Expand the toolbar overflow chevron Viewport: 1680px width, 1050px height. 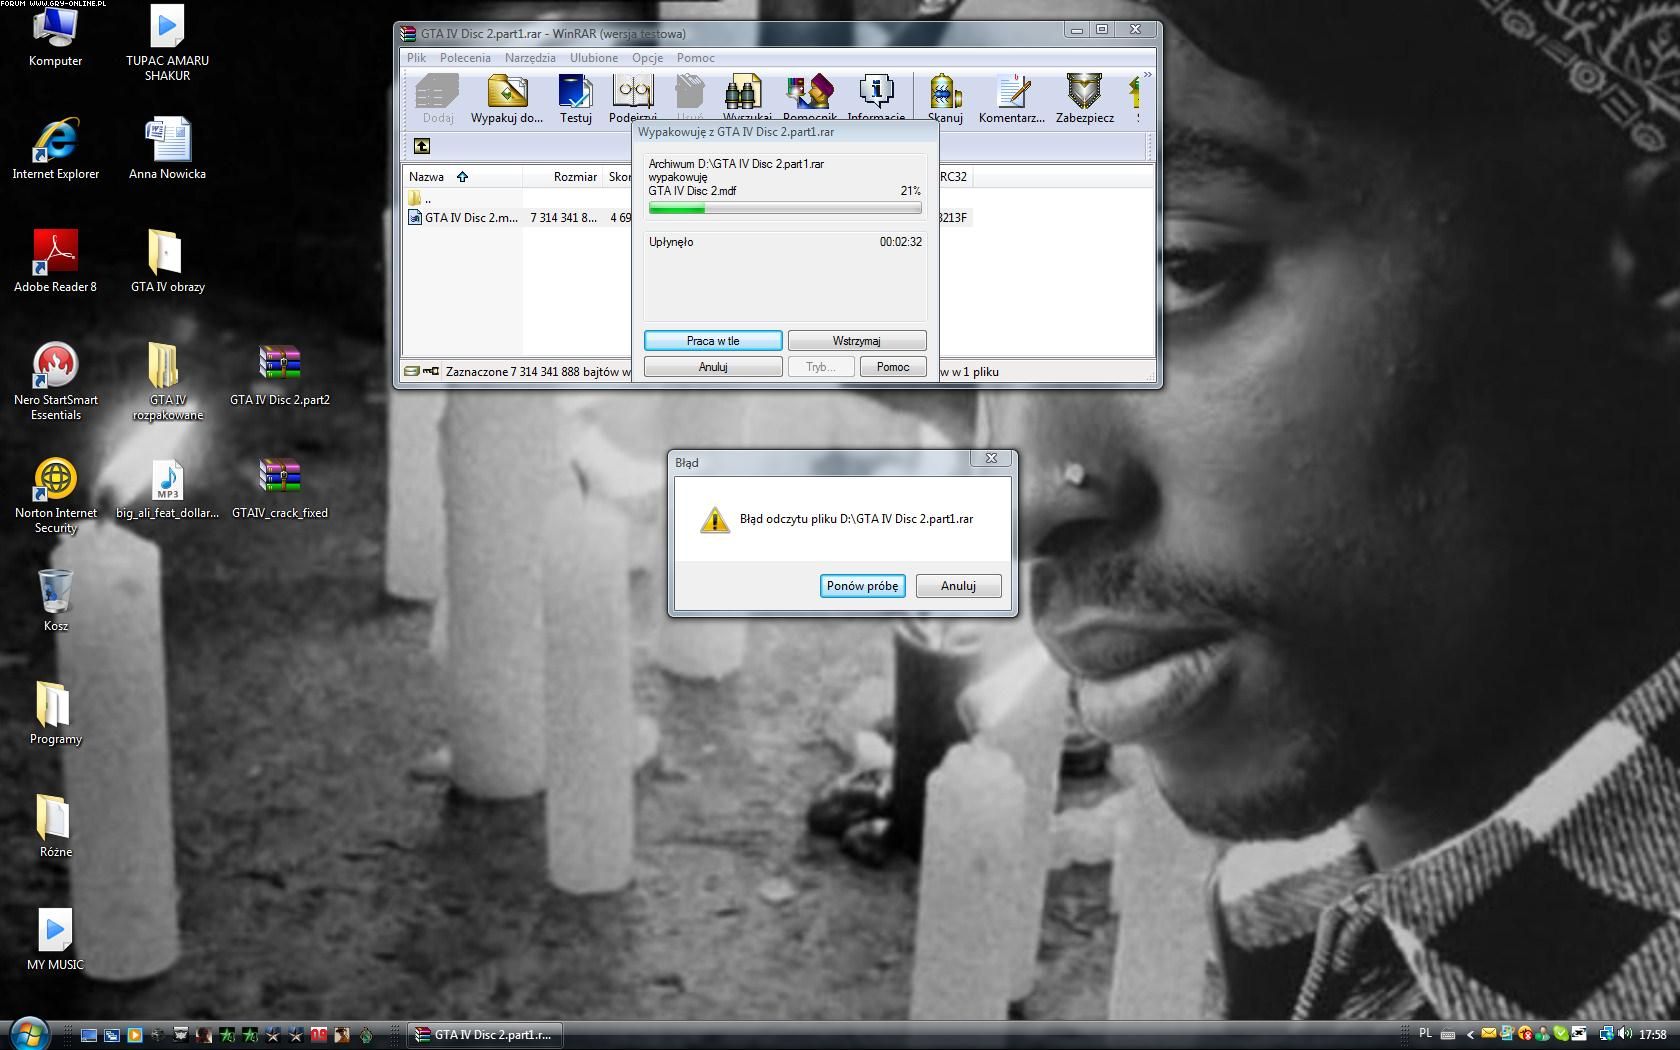(x=1147, y=75)
